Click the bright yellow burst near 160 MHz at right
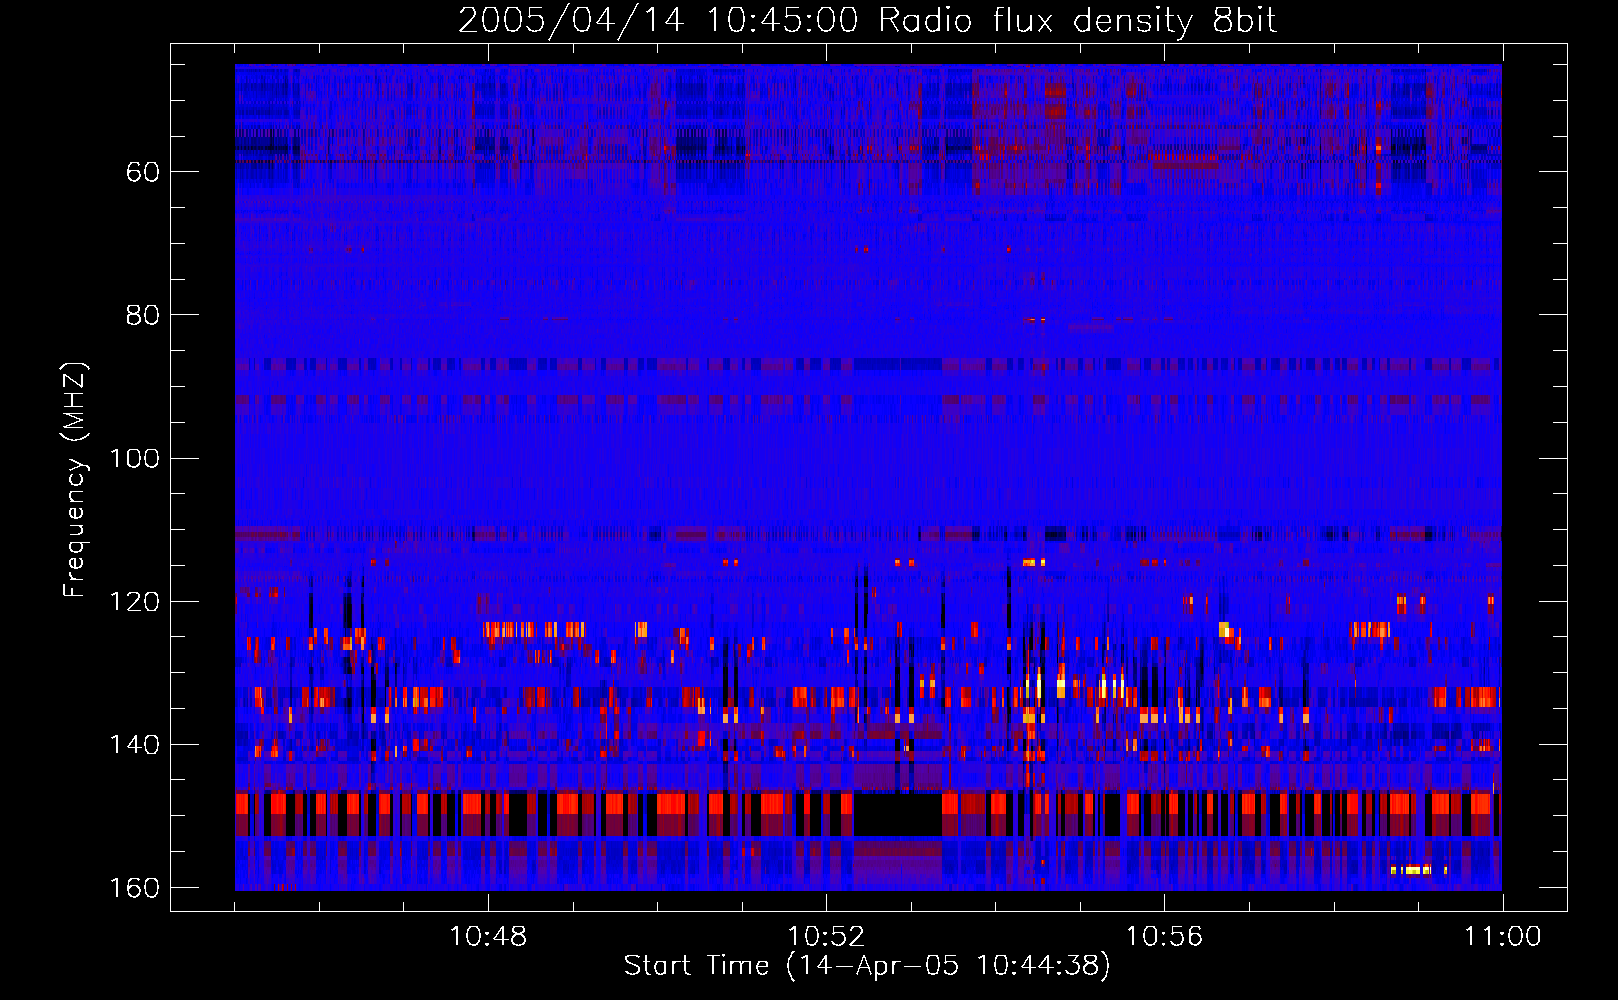This screenshot has height=1000, width=1618. (x=1418, y=869)
